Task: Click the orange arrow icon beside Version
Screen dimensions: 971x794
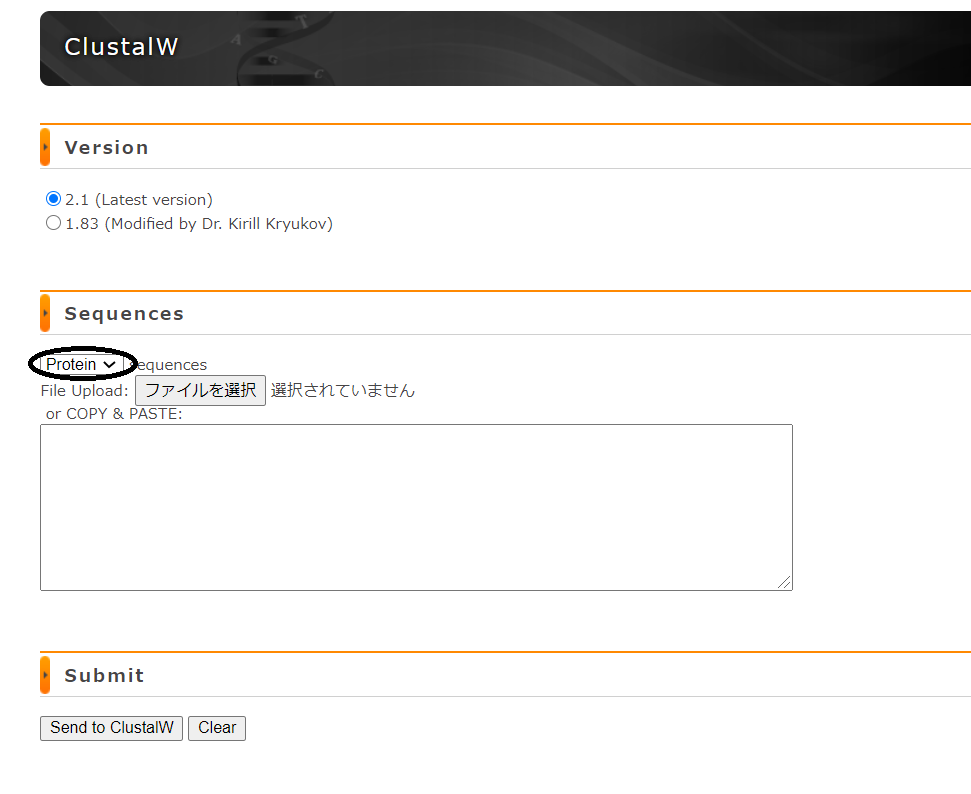Action: (x=45, y=147)
